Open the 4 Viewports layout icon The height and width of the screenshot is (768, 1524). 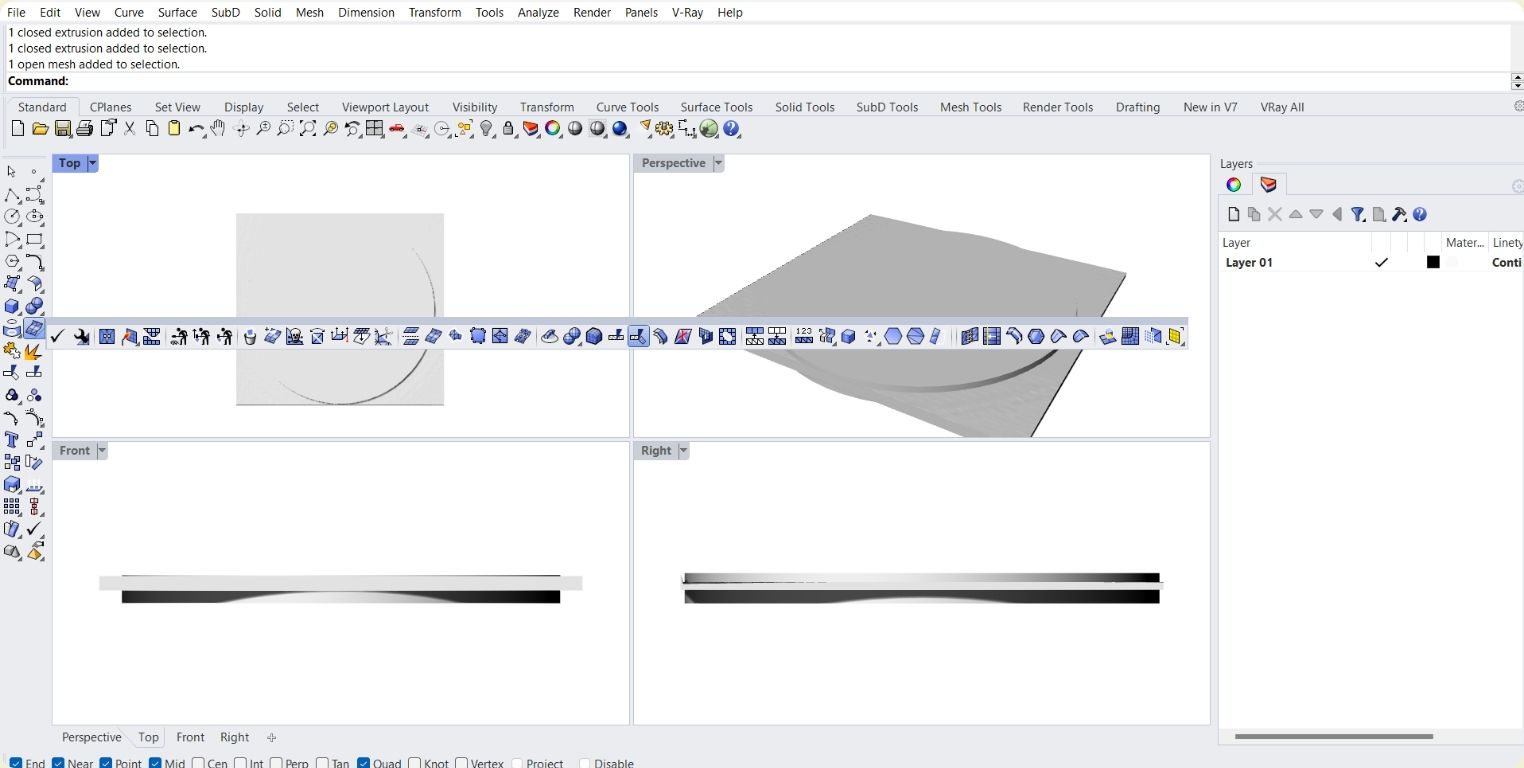374,129
